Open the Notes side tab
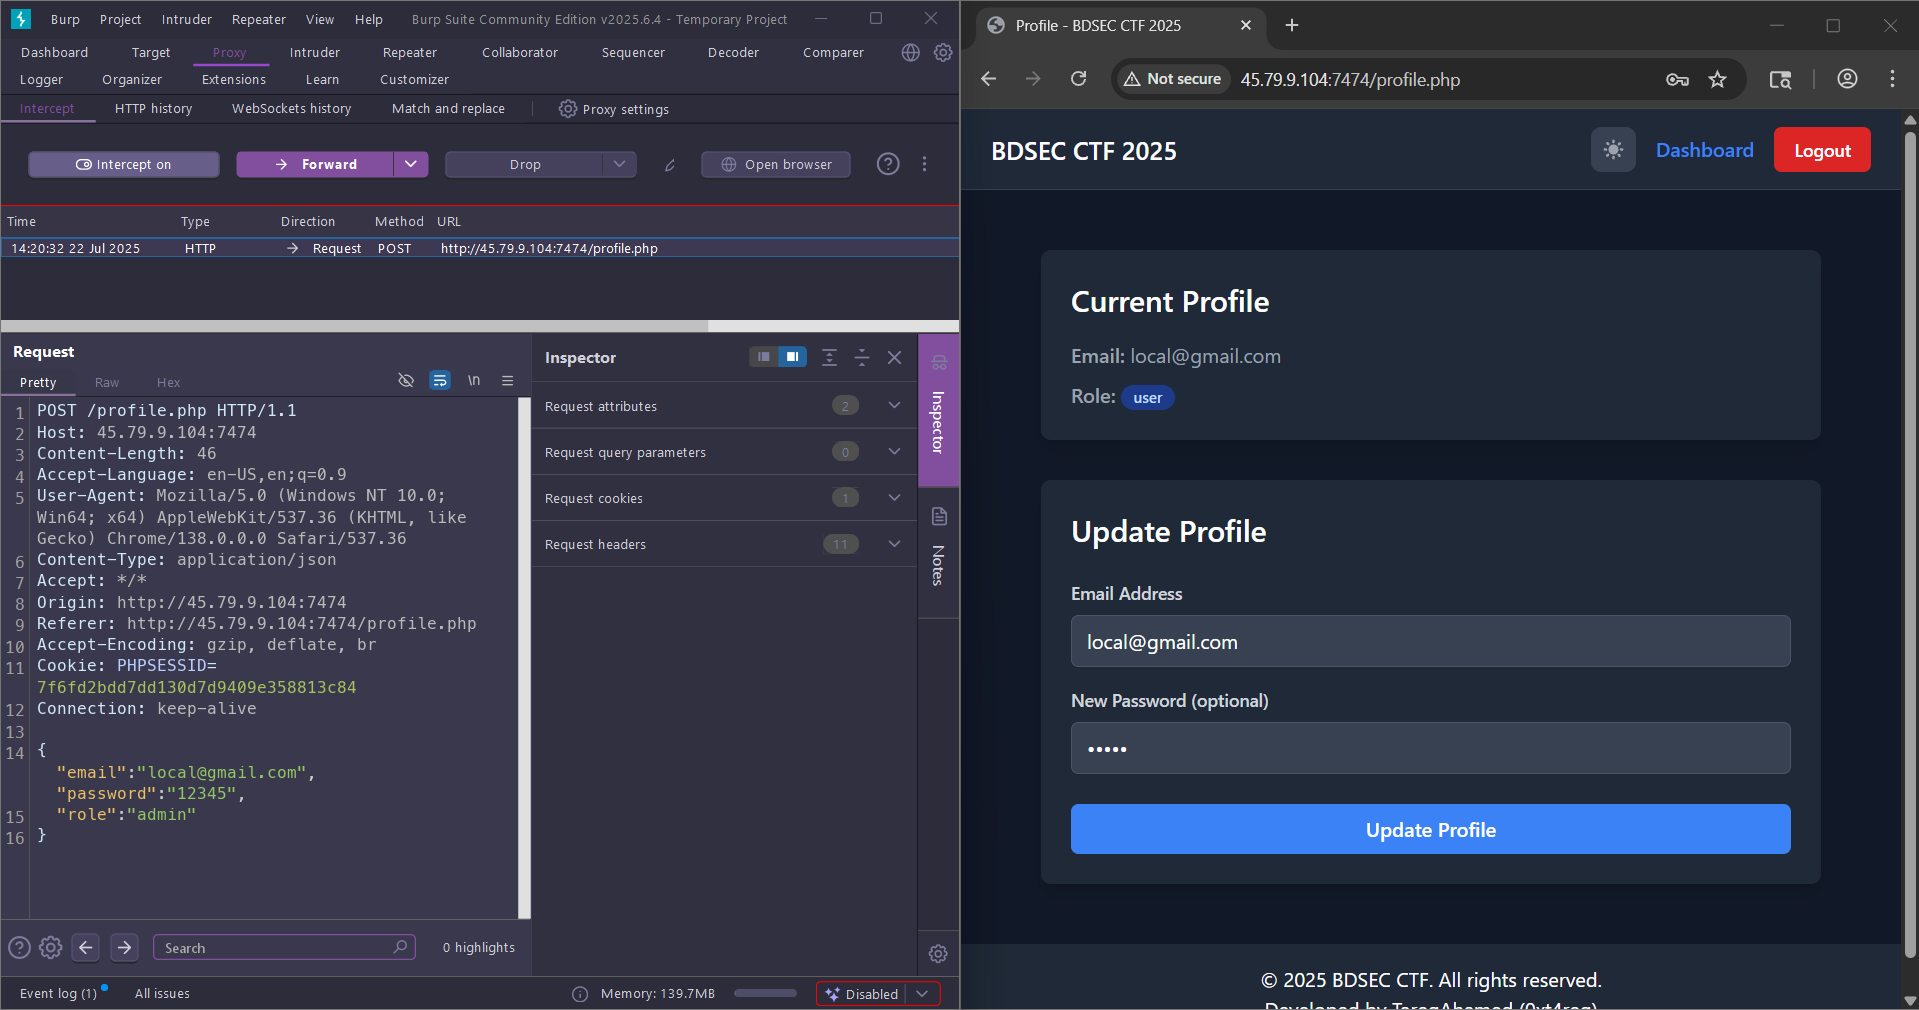 pyautogui.click(x=938, y=552)
